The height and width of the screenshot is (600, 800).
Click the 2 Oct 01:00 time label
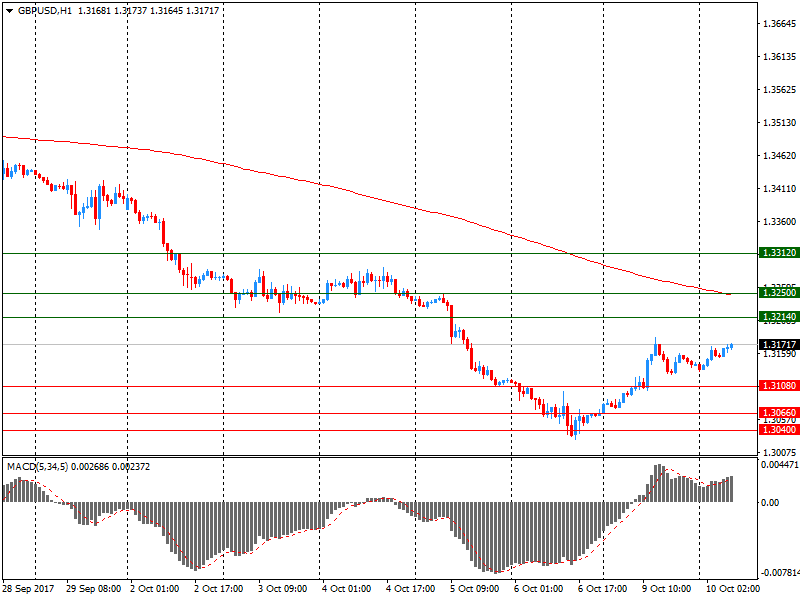[155, 589]
